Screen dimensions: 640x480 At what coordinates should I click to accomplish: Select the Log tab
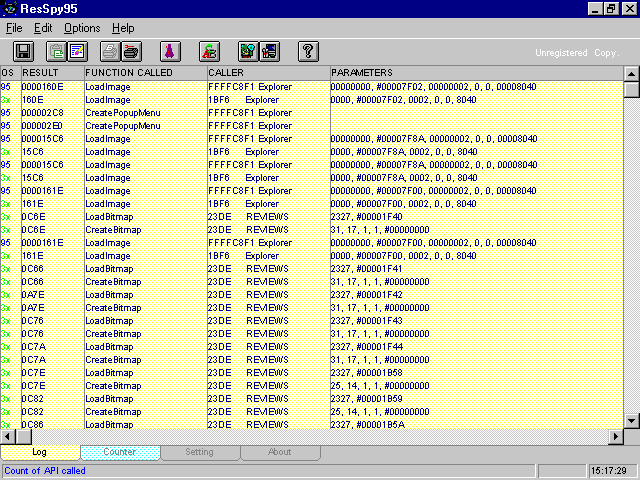tap(40, 452)
